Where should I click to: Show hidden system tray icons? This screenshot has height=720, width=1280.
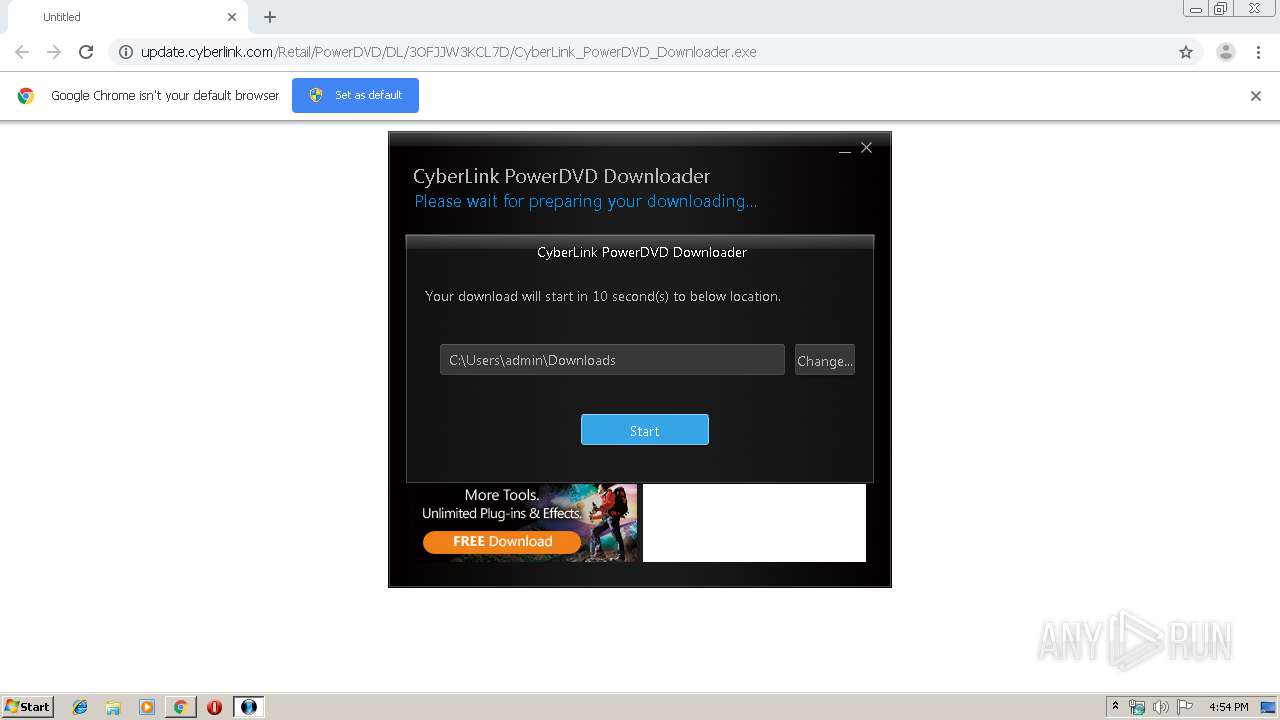point(1115,707)
